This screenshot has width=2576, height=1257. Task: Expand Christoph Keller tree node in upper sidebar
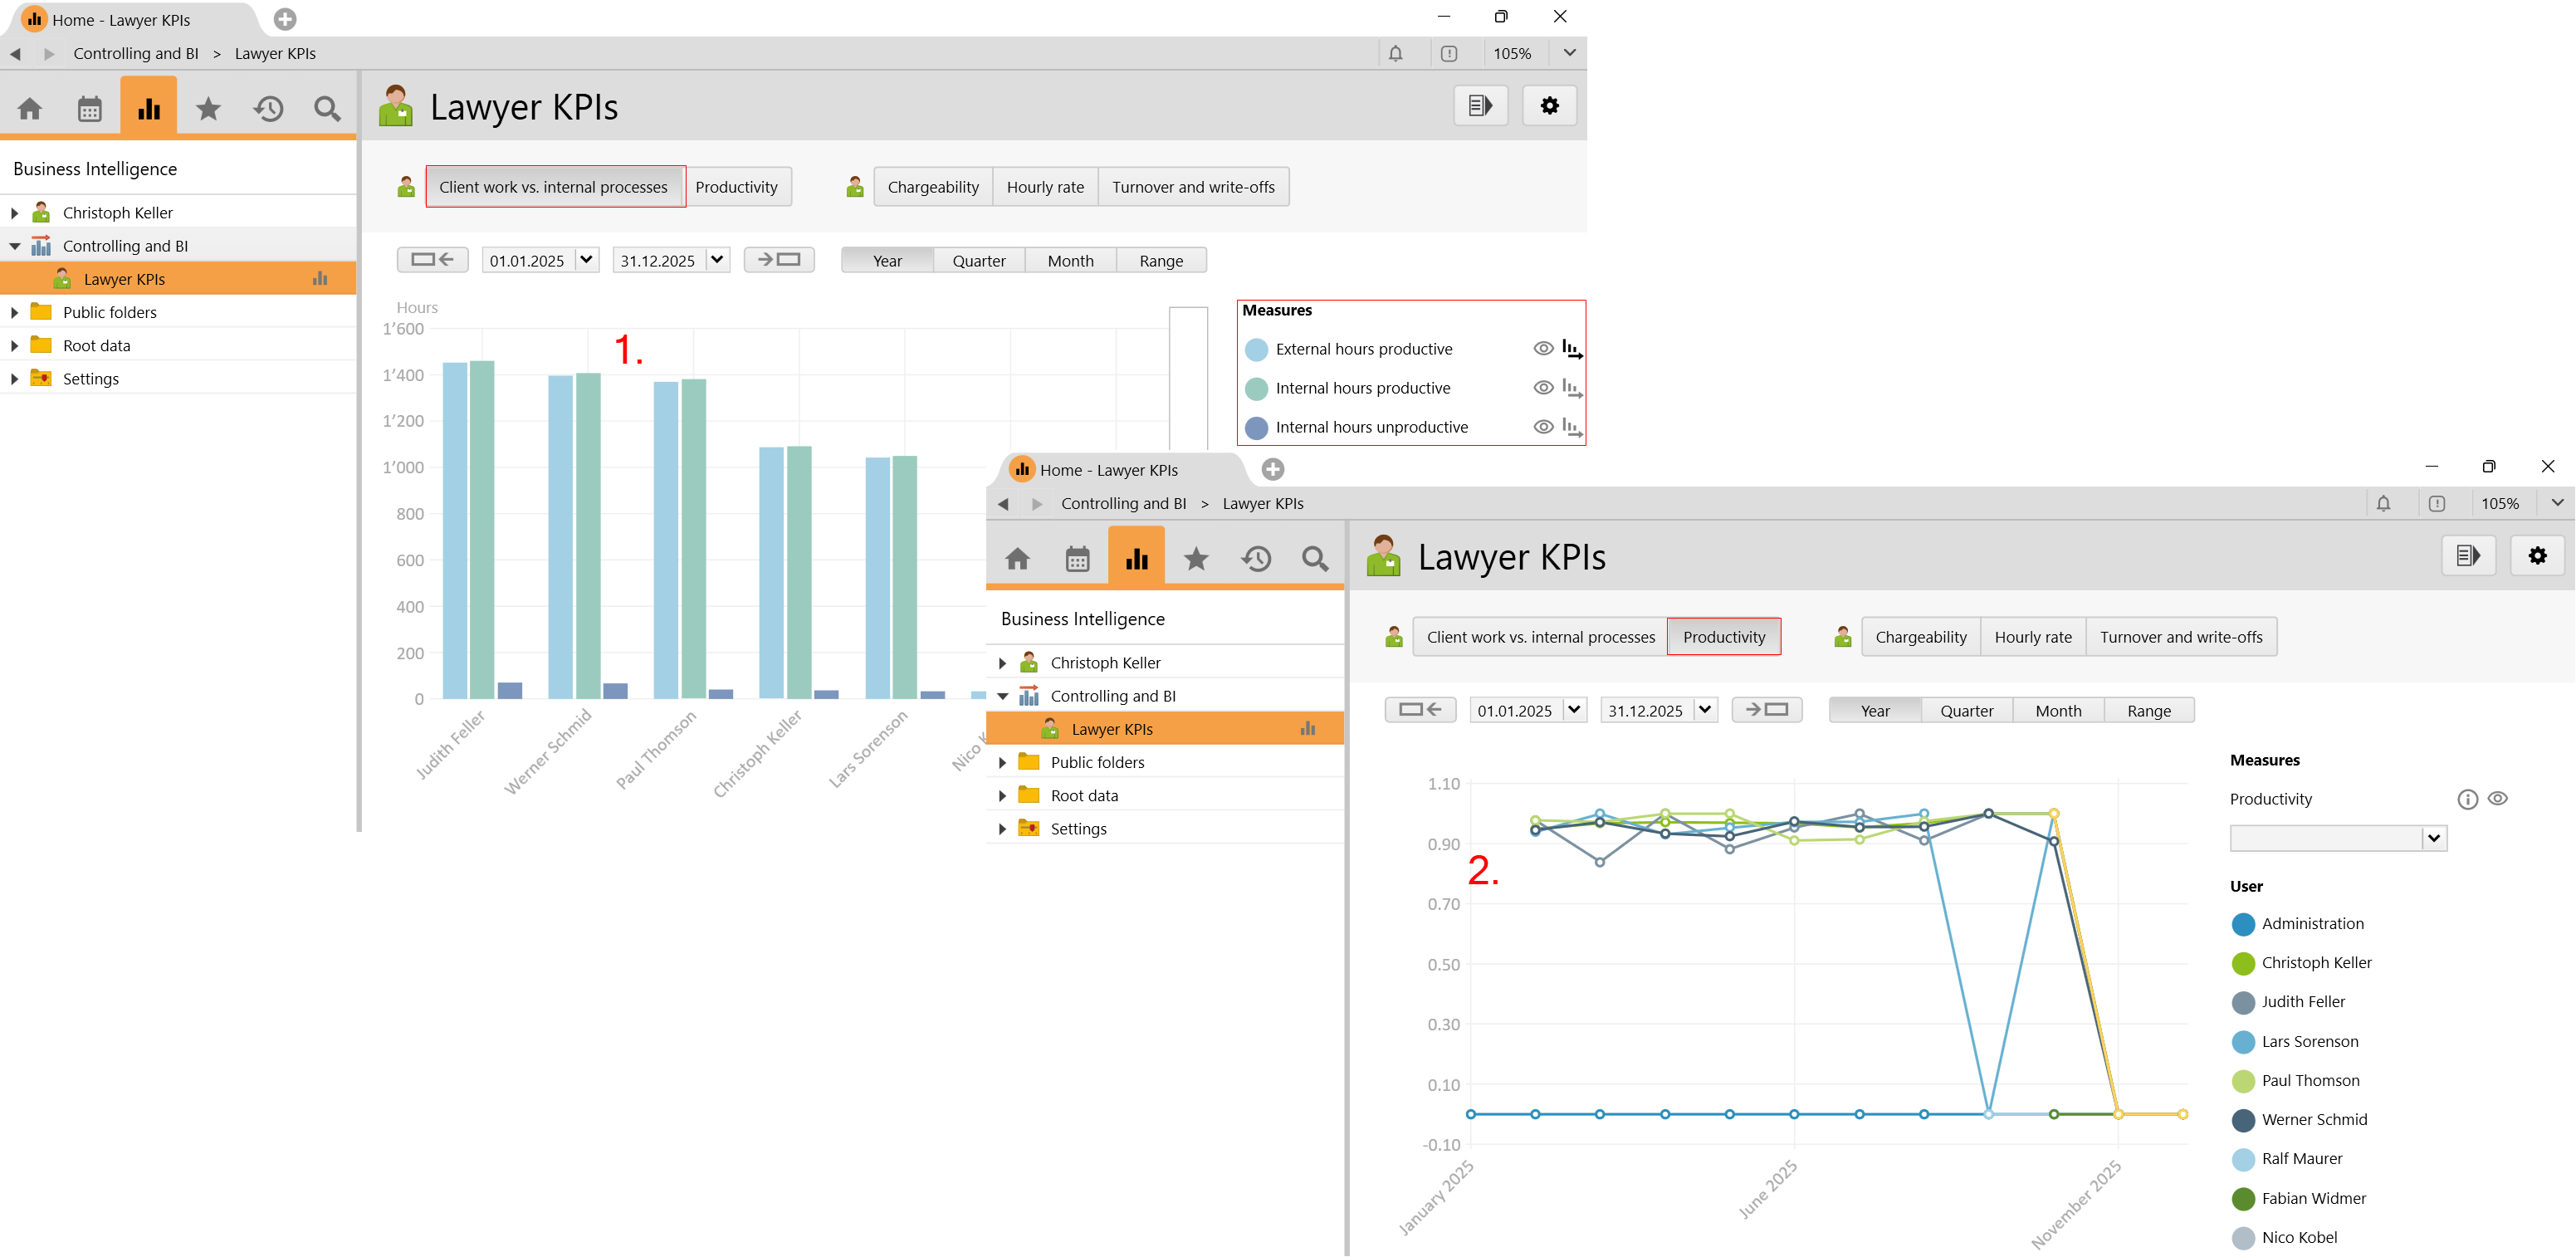coord(15,213)
